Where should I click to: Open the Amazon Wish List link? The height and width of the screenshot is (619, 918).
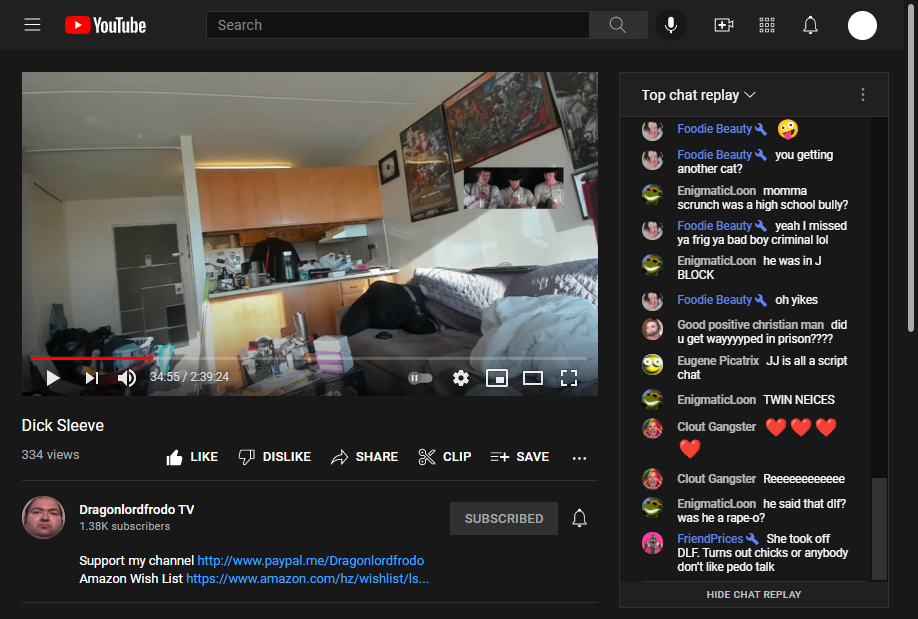coord(307,579)
